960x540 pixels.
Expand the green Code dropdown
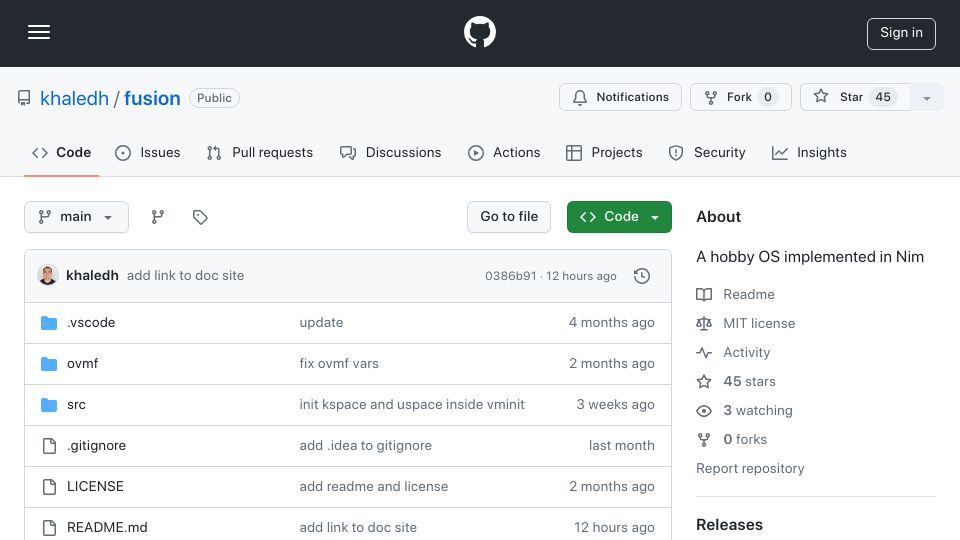tap(619, 217)
